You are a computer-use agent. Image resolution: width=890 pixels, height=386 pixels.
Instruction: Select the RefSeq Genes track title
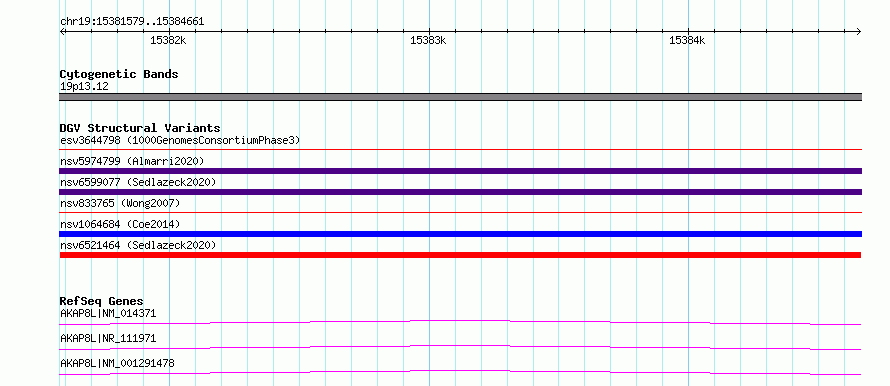pos(101,301)
